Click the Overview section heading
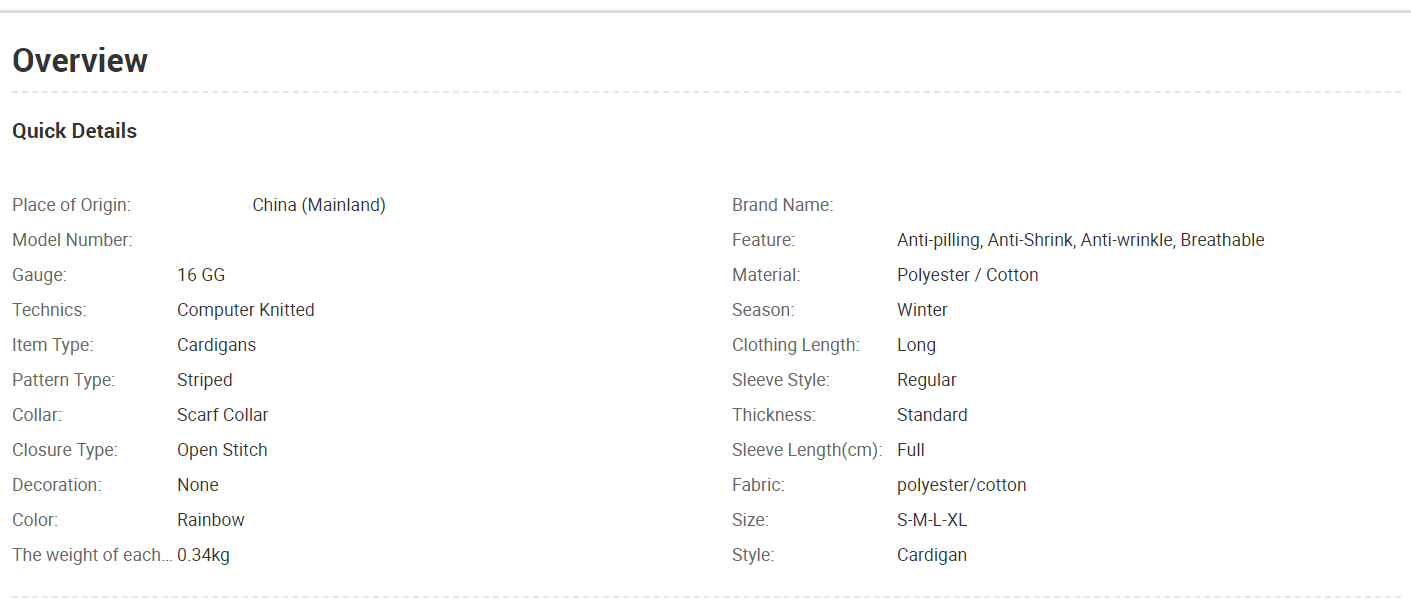The width and height of the screenshot is (1411, 614). pos(80,61)
